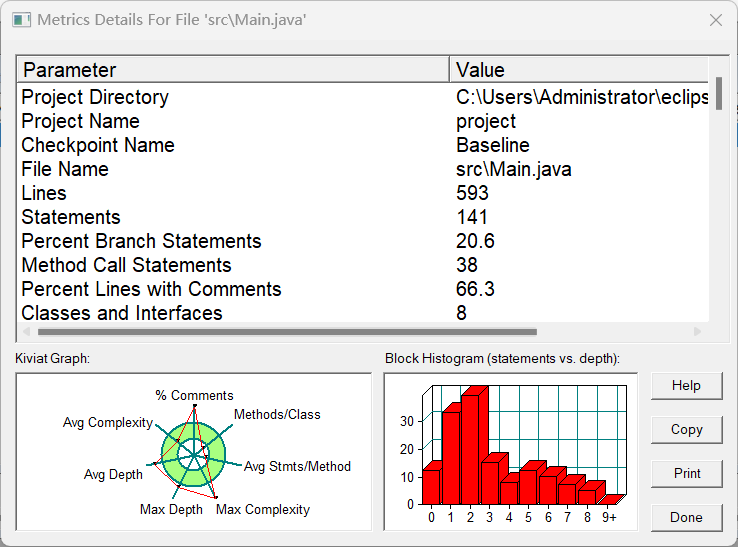Click the '9+' depth axis label
The image size is (738, 547).
(x=610, y=518)
